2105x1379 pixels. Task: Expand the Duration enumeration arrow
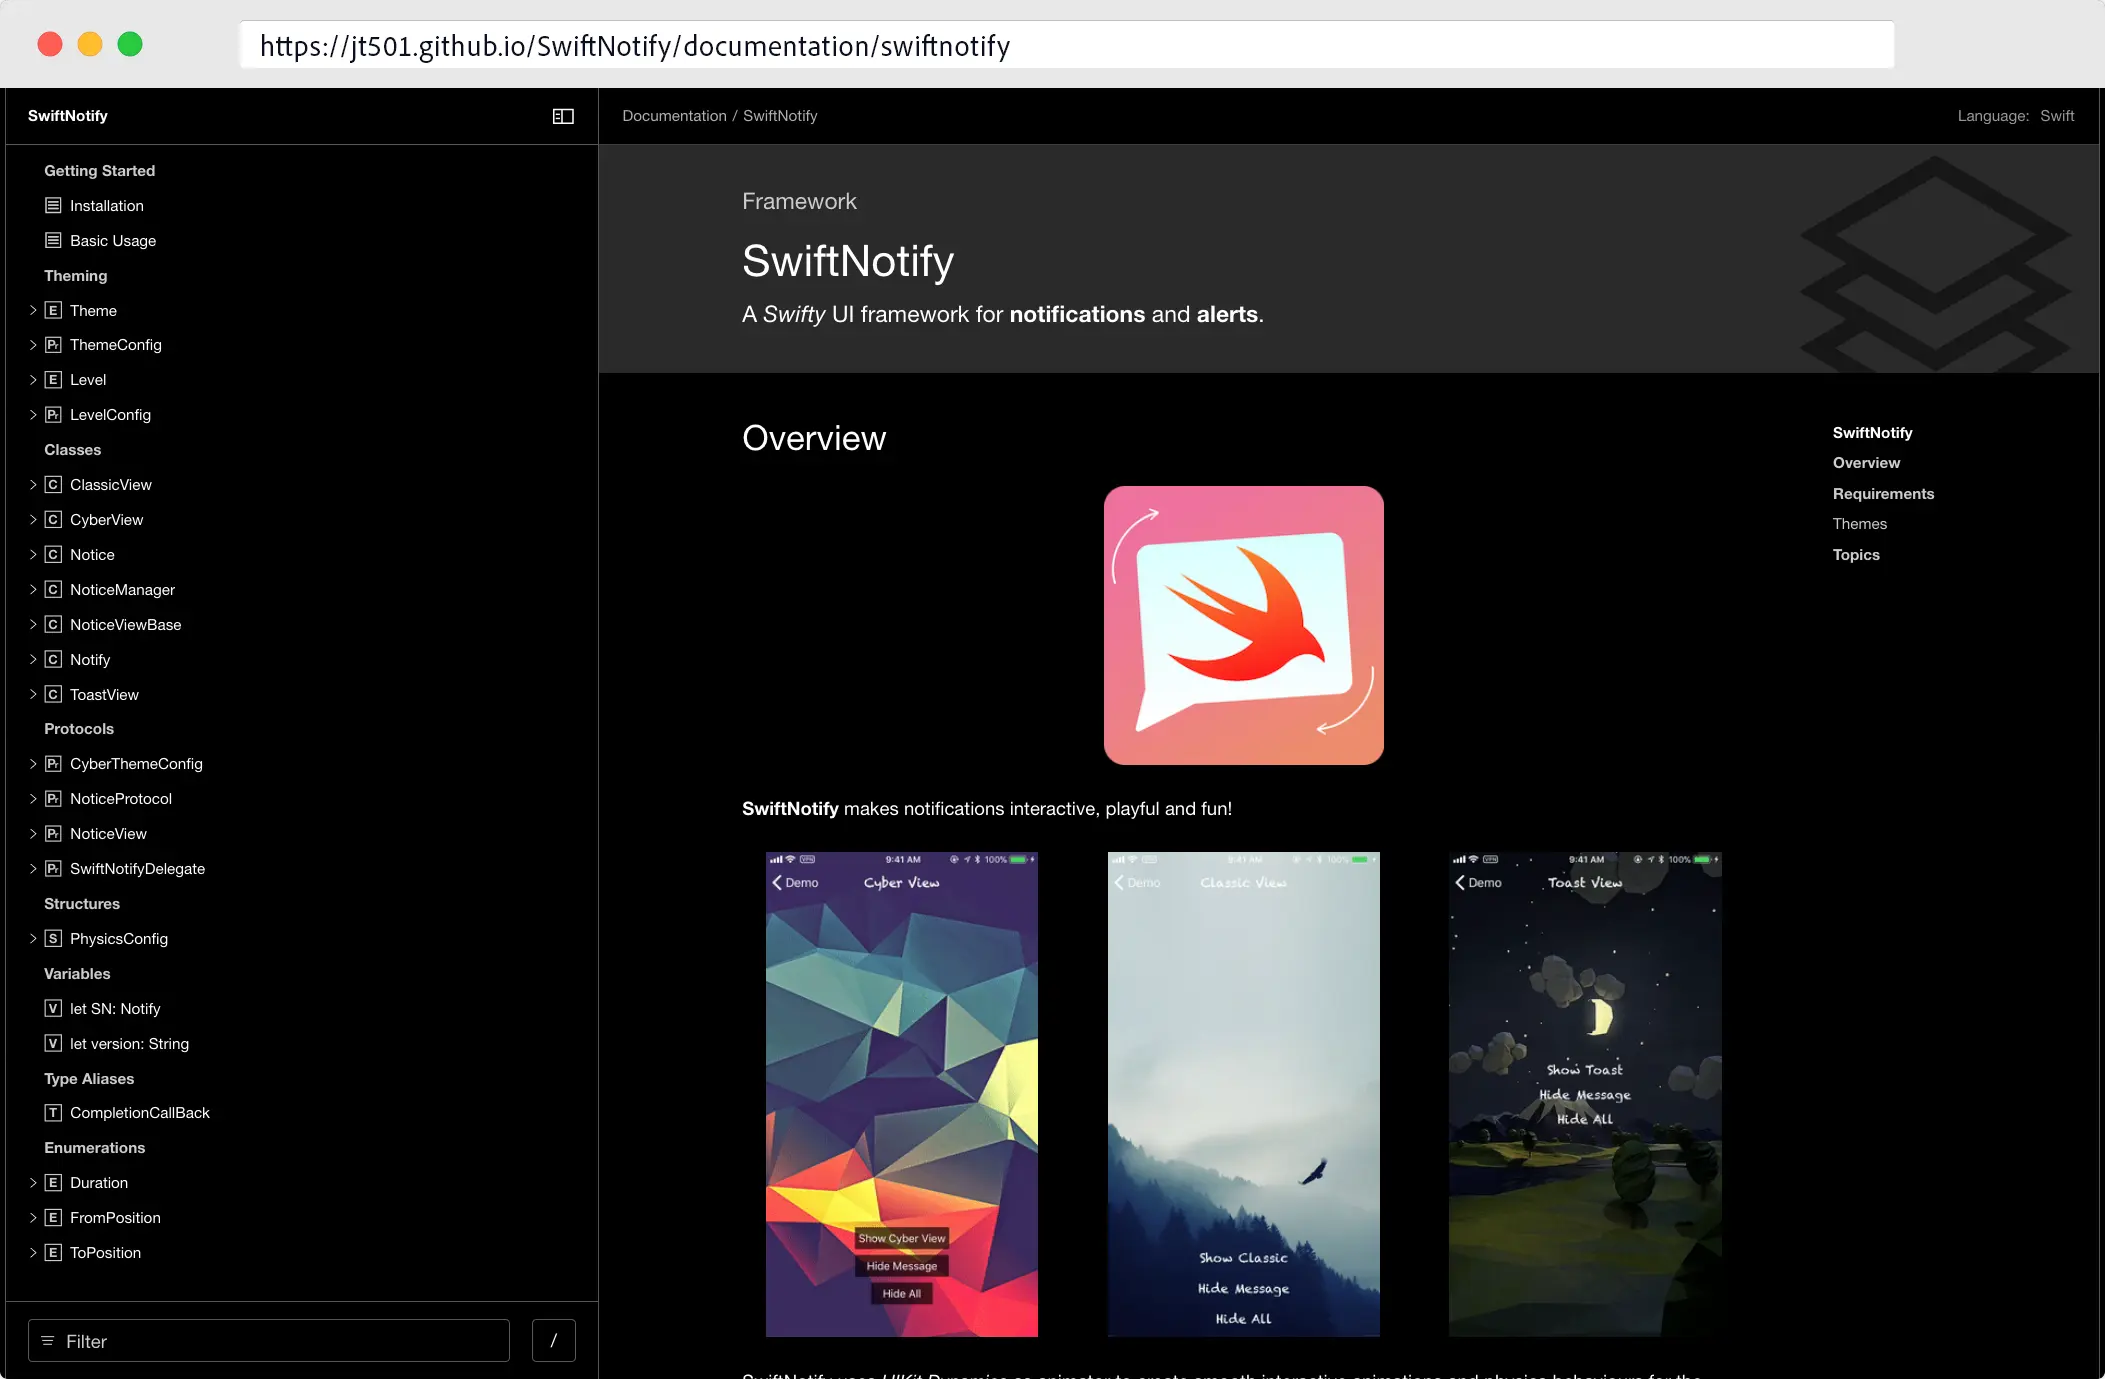point(33,1182)
